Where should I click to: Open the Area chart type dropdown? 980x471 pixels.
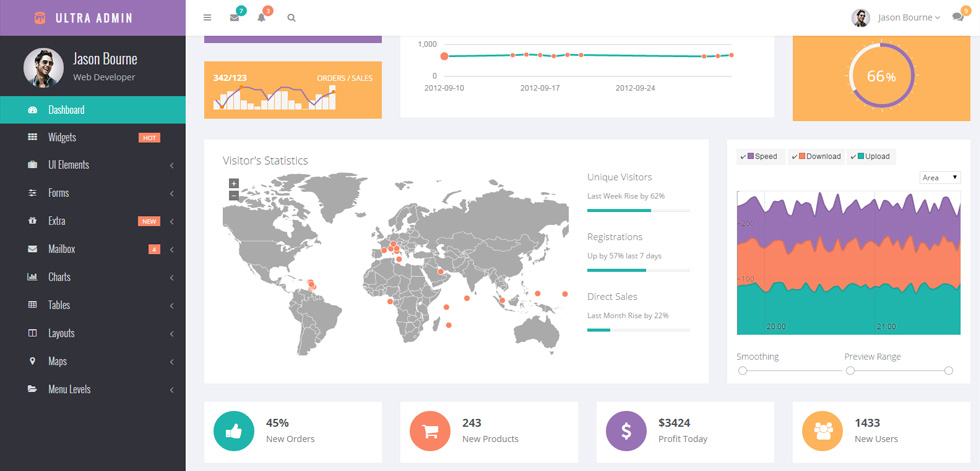(x=940, y=177)
